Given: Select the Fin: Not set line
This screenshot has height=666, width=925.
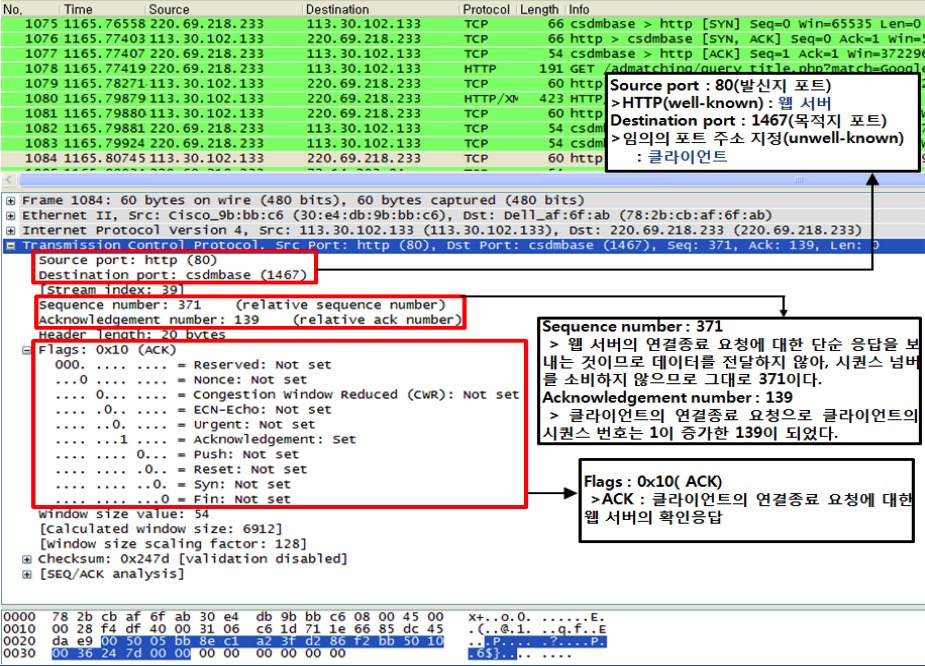Looking at the screenshot, I should click(x=173, y=500).
